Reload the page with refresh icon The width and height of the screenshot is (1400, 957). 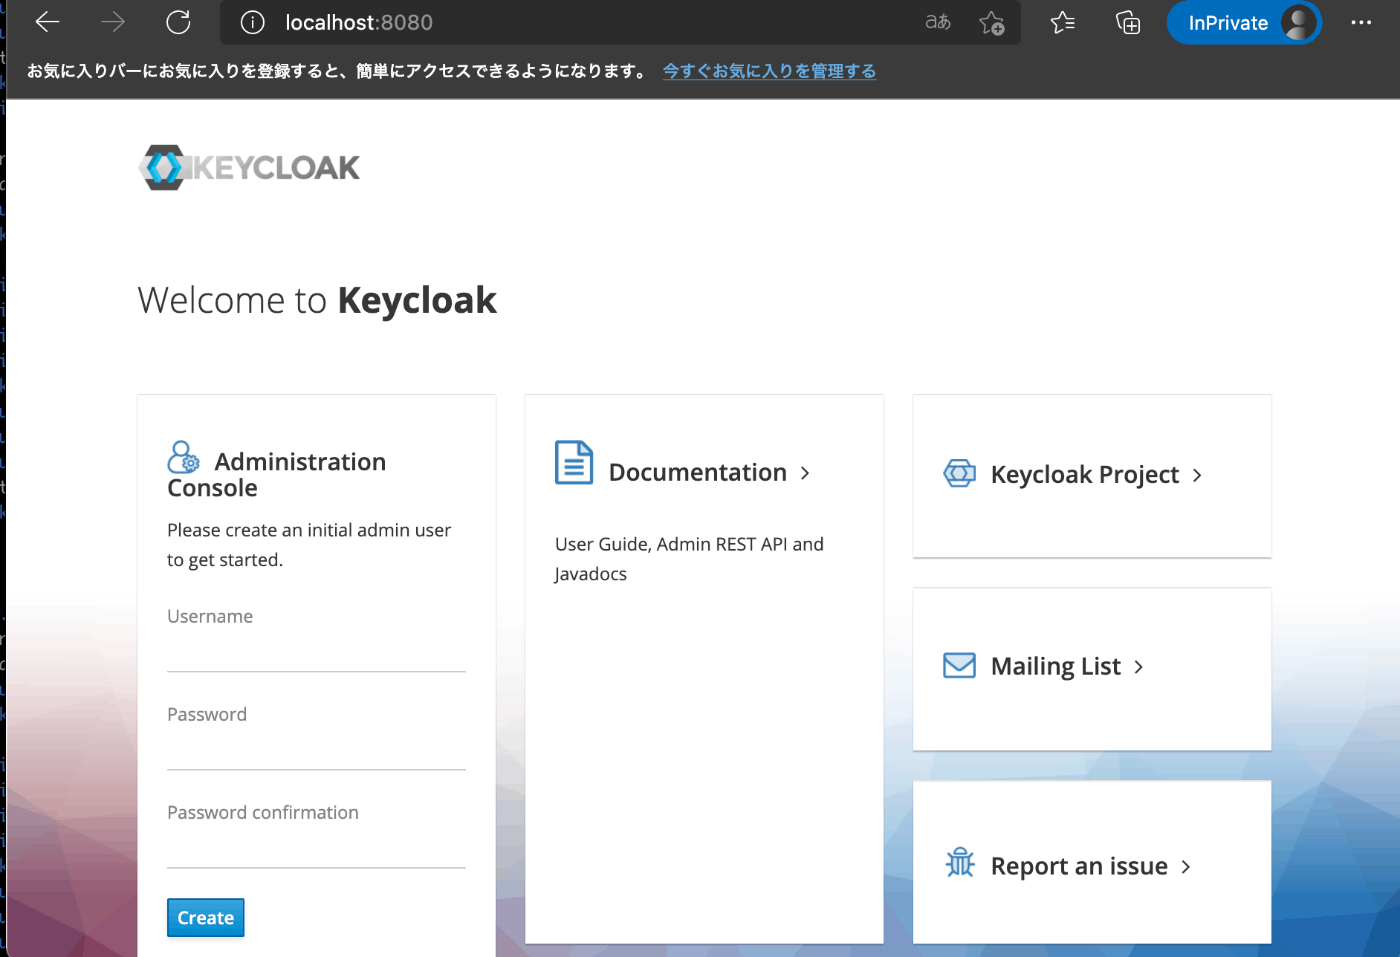click(x=178, y=22)
